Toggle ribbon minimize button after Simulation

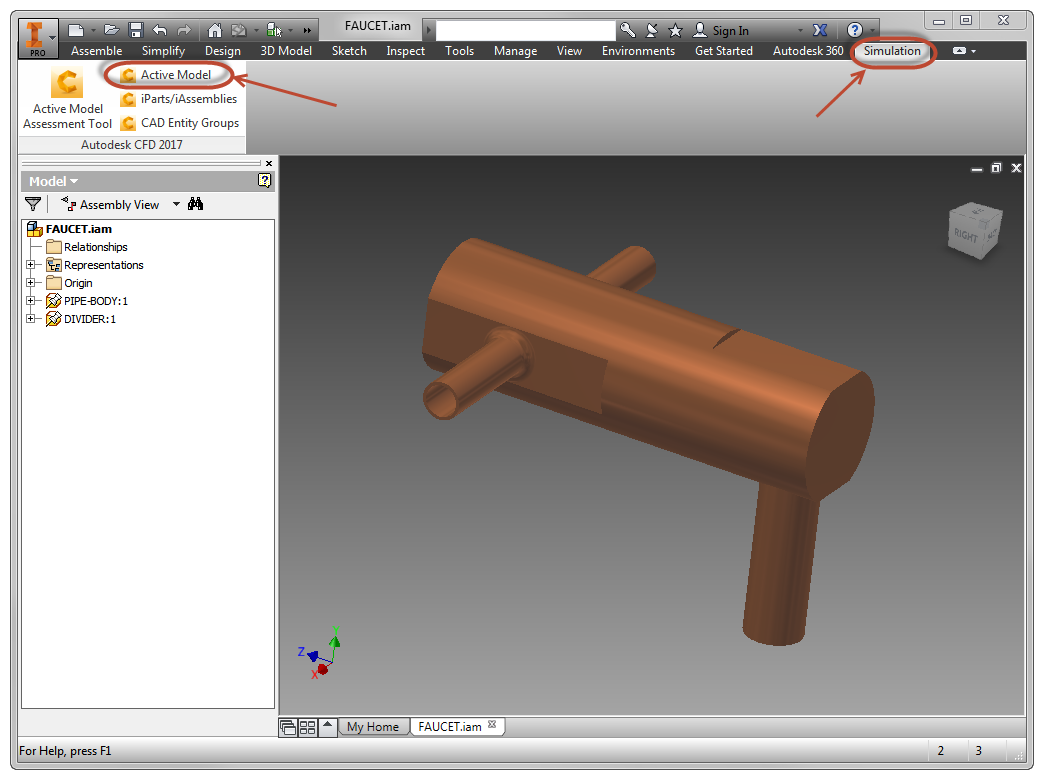[x=959, y=51]
